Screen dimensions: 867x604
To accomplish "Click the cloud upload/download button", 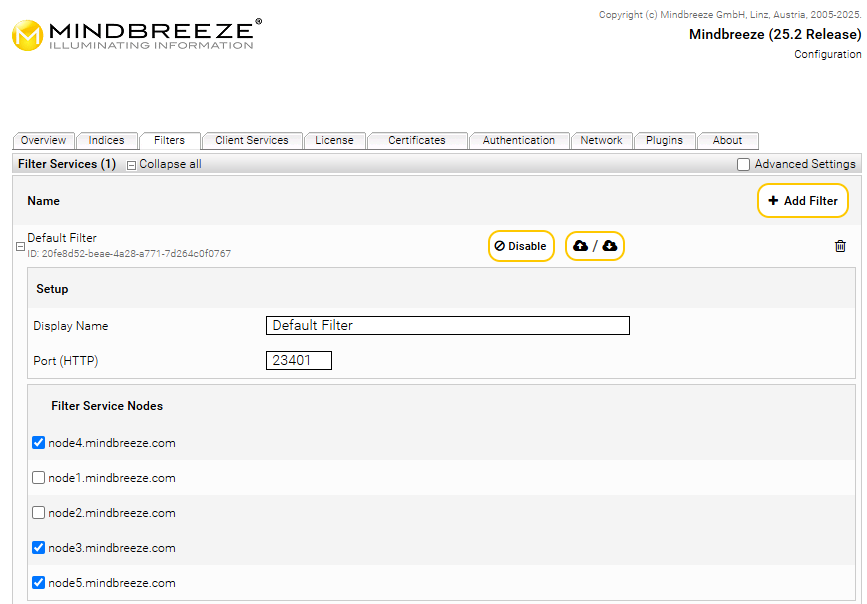I will 595,246.
